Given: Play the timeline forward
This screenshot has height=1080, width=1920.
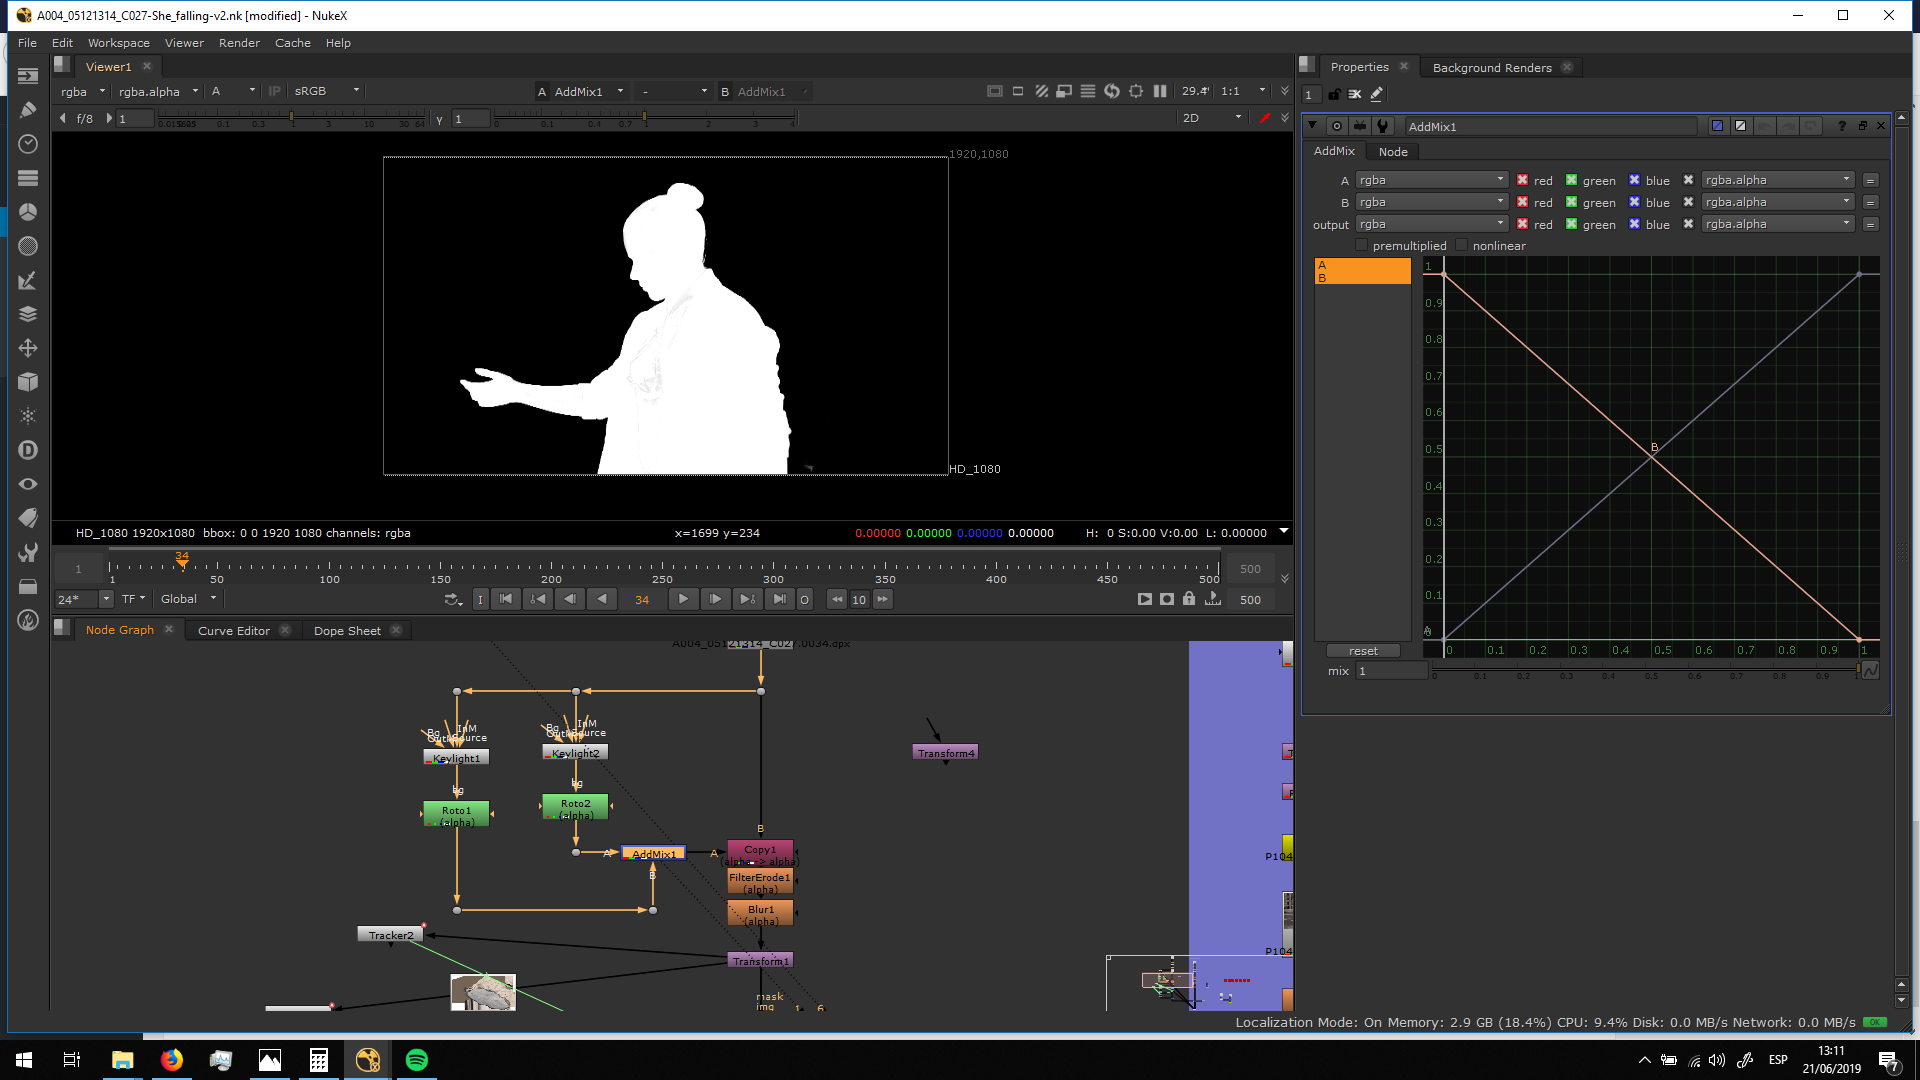Looking at the screenshot, I should pos(683,599).
